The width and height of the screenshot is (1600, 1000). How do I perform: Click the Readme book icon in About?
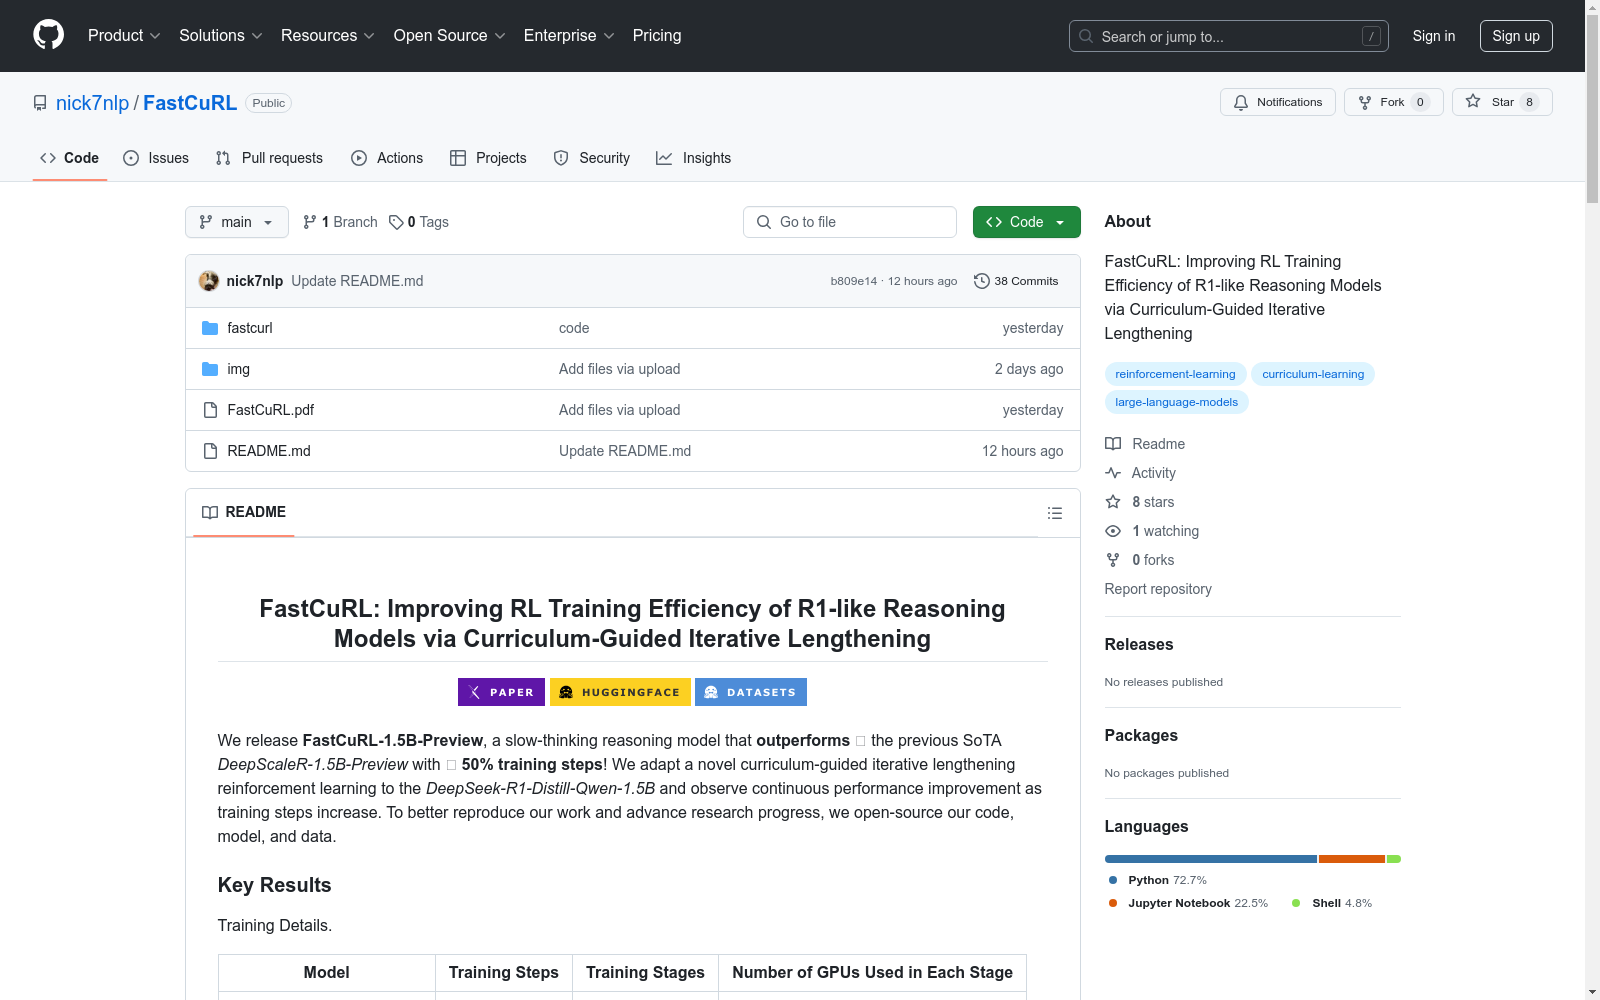pyautogui.click(x=1113, y=444)
